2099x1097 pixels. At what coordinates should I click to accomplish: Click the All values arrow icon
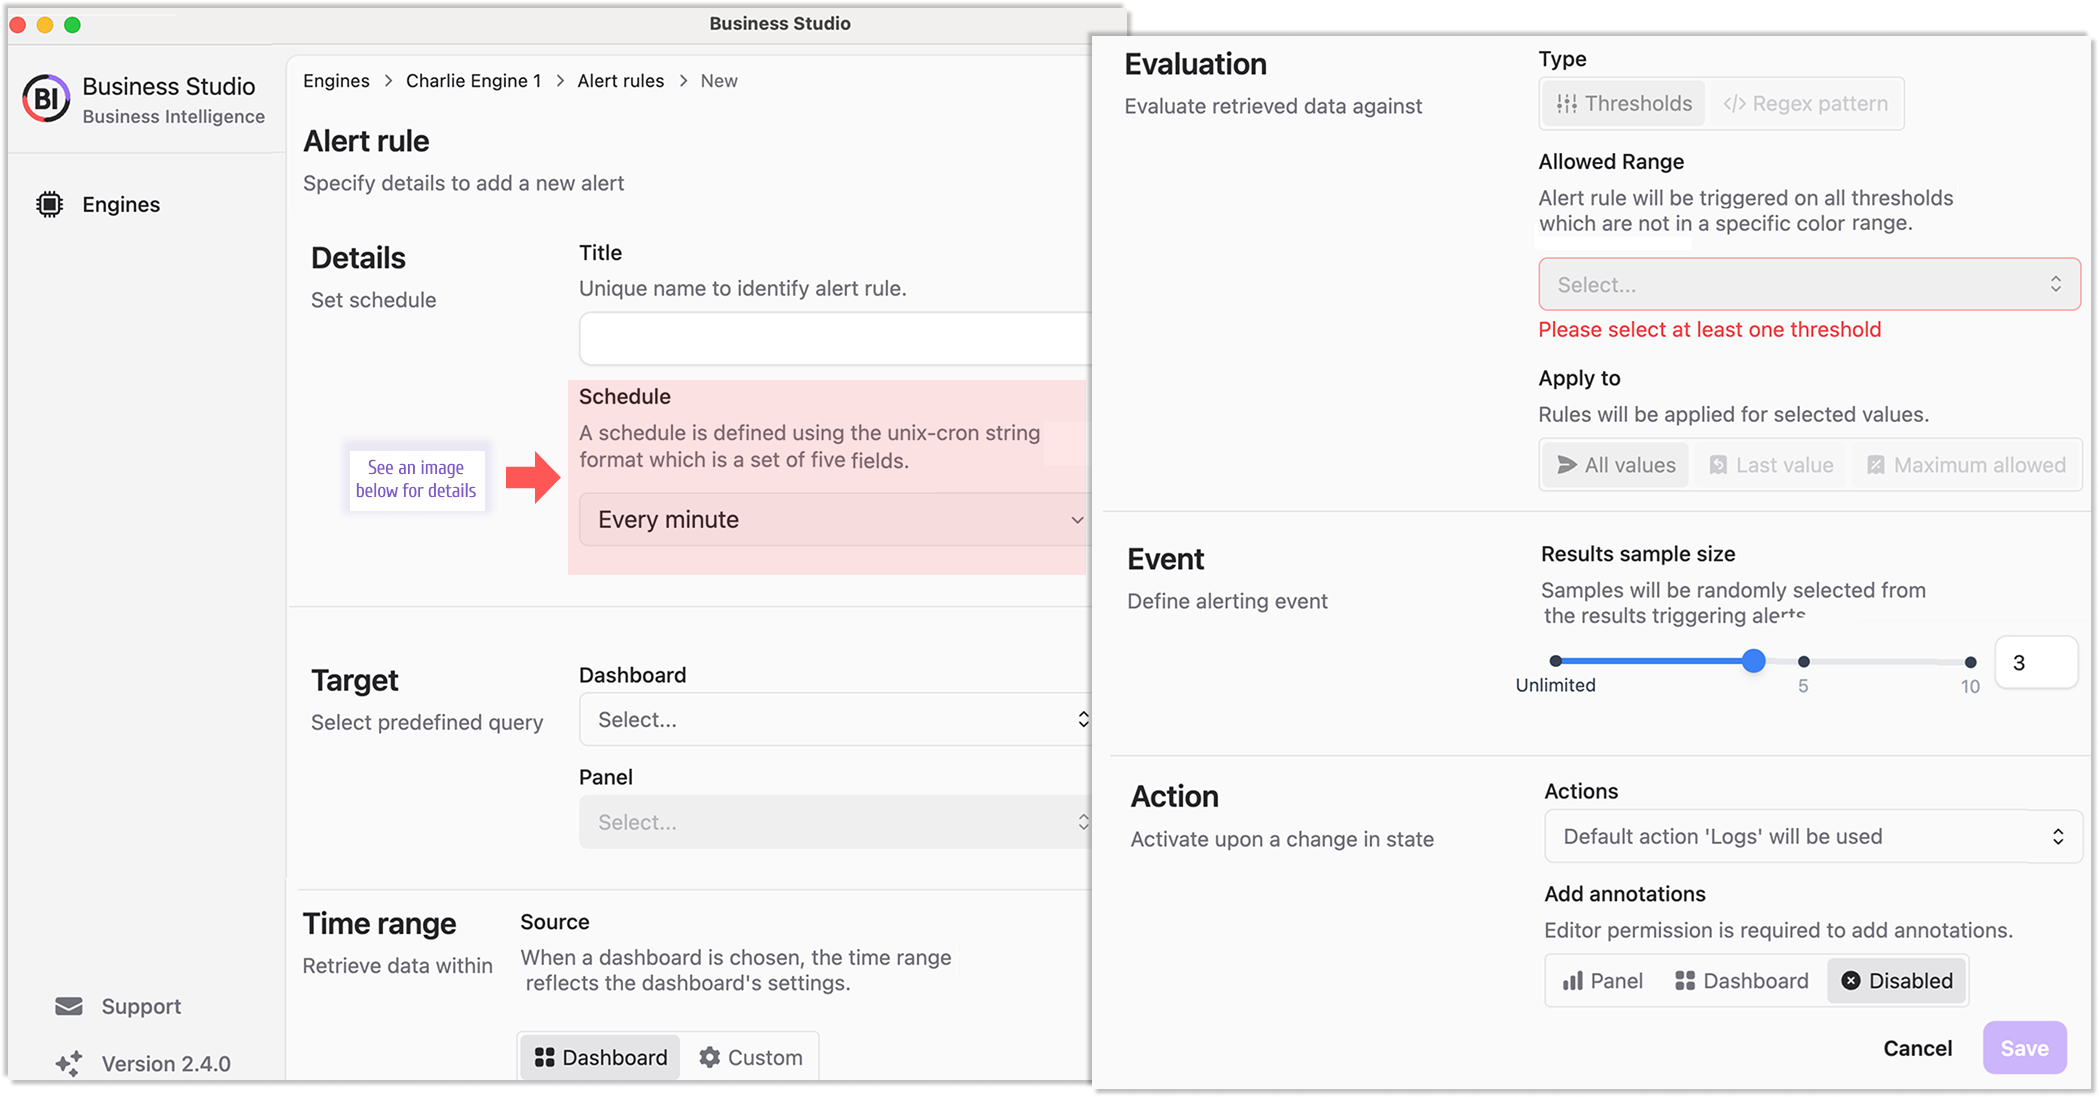tap(1567, 465)
